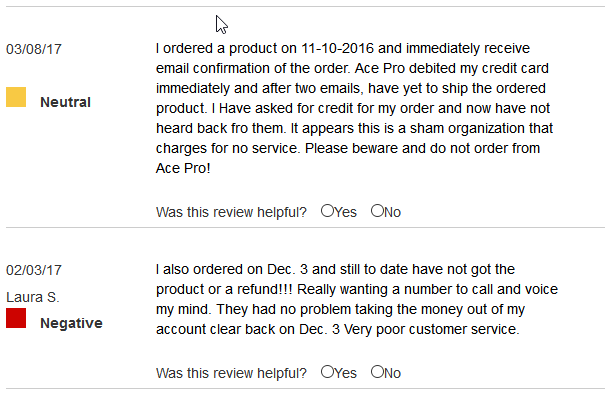Image resolution: width=612 pixels, height=394 pixels.
Task: Click the review text about Dec. 3 order
Action: pos(357,299)
